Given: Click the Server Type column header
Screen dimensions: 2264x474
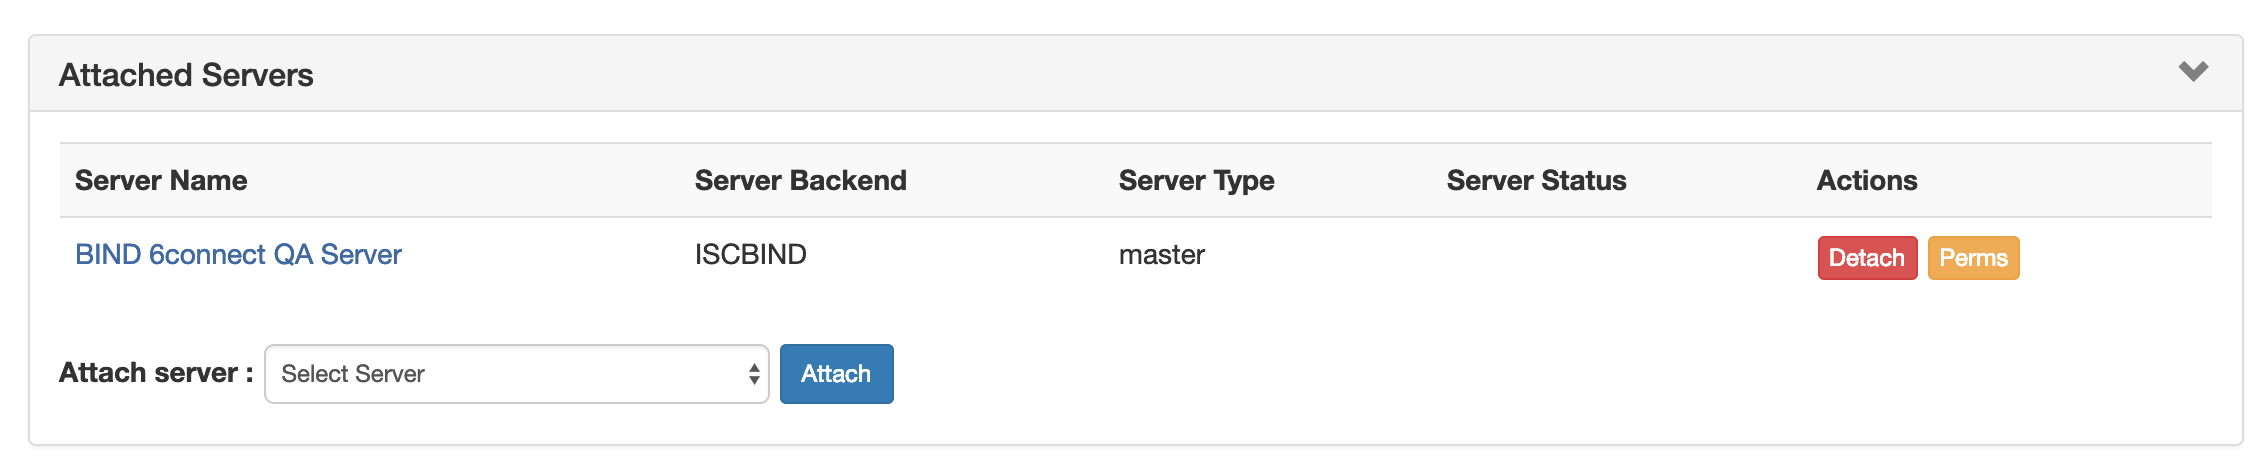Looking at the screenshot, I should [x=1196, y=181].
